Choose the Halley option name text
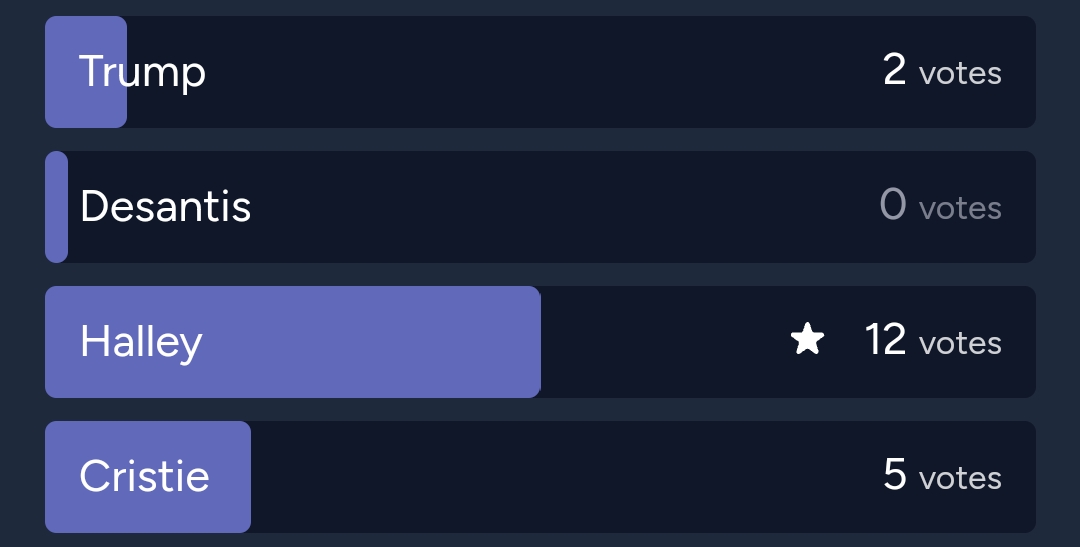1080x547 pixels. click(141, 342)
